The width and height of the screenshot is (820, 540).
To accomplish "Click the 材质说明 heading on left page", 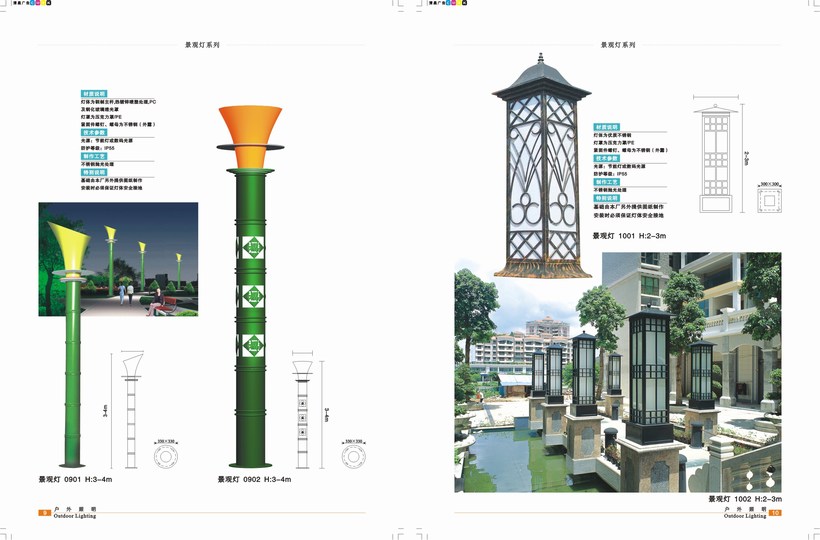I will click(94, 91).
